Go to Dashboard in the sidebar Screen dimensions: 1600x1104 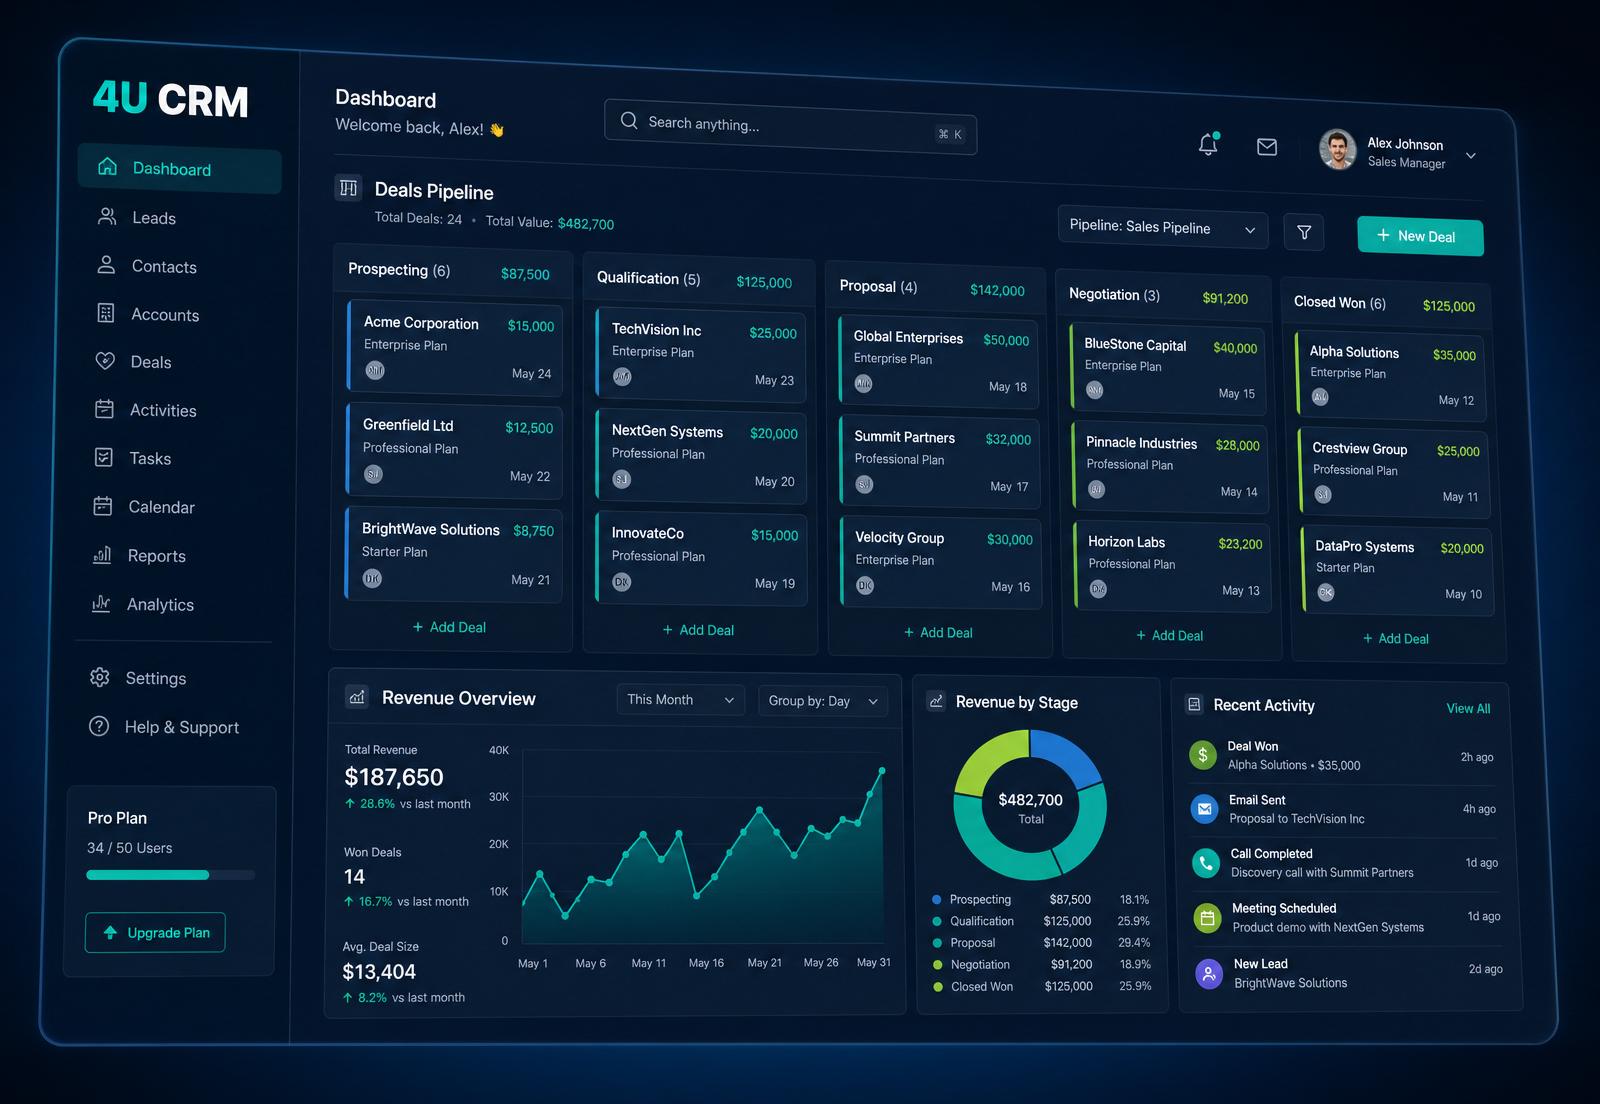pos(179,168)
